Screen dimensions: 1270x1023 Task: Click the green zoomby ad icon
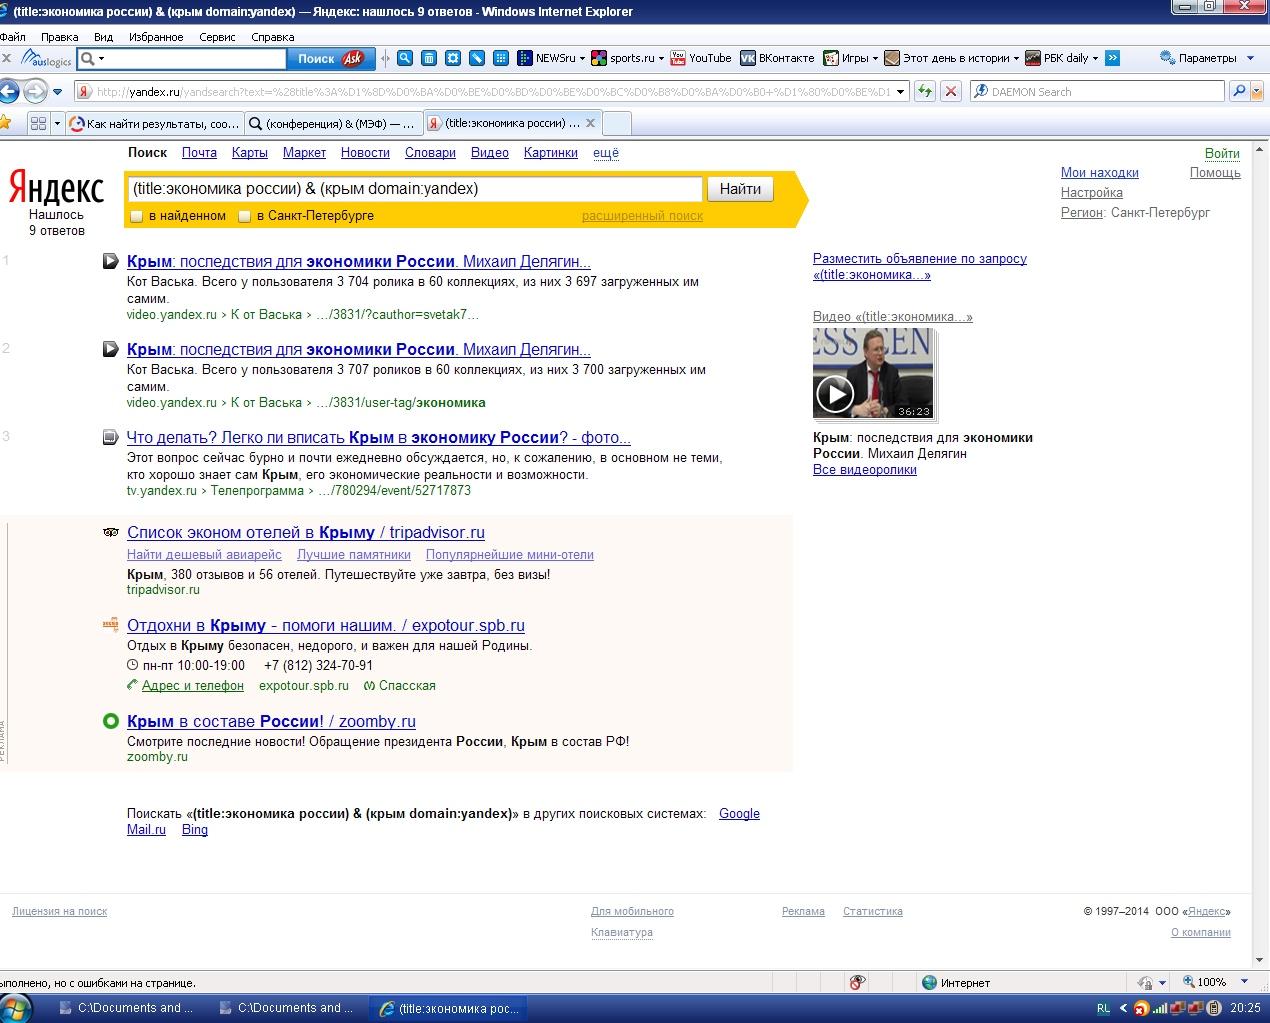pos(111,721)
